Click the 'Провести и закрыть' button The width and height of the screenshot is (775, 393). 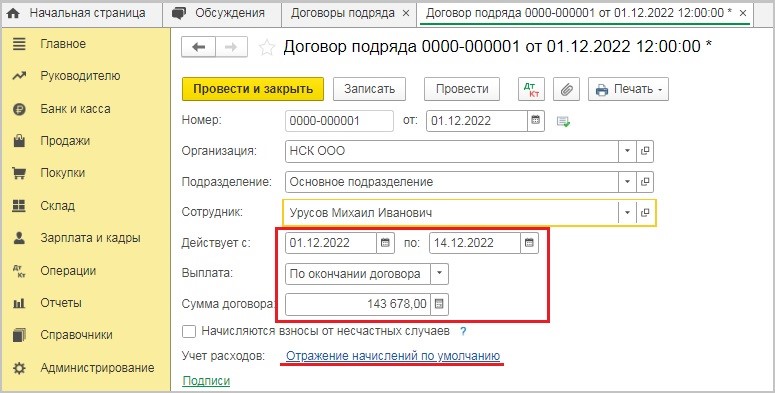253,89
